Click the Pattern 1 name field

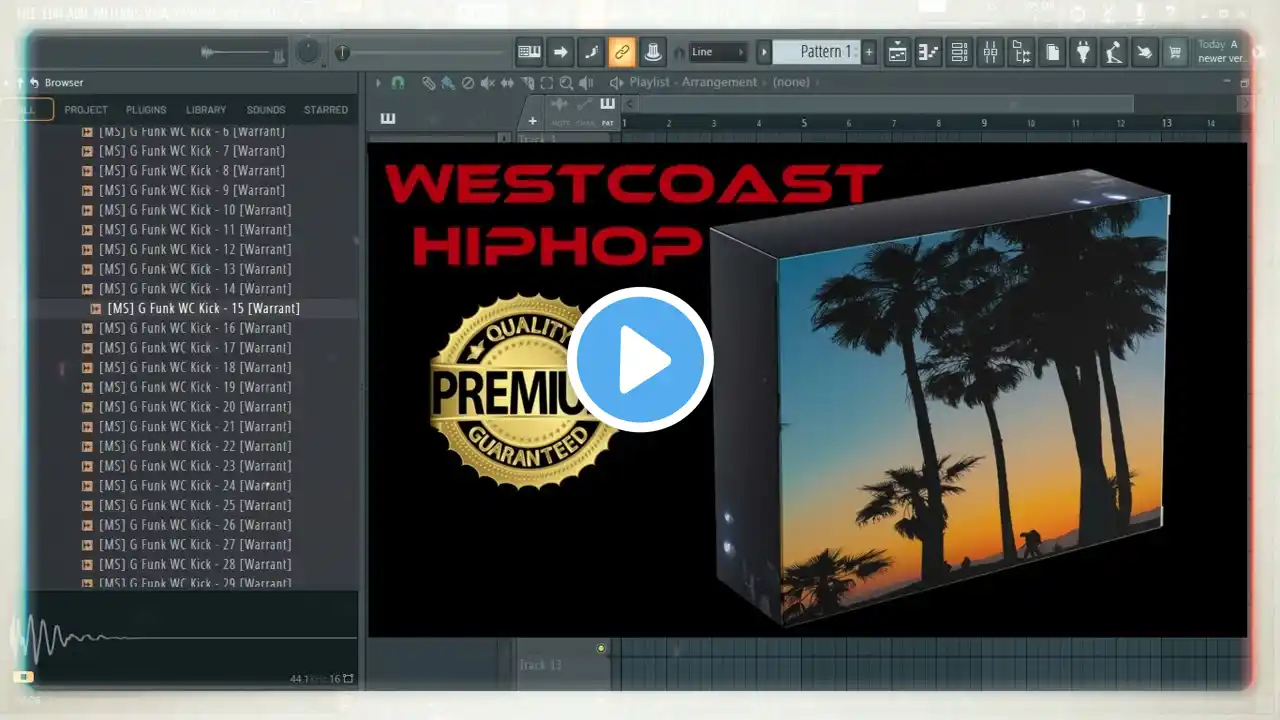click(x=817, y=52)
